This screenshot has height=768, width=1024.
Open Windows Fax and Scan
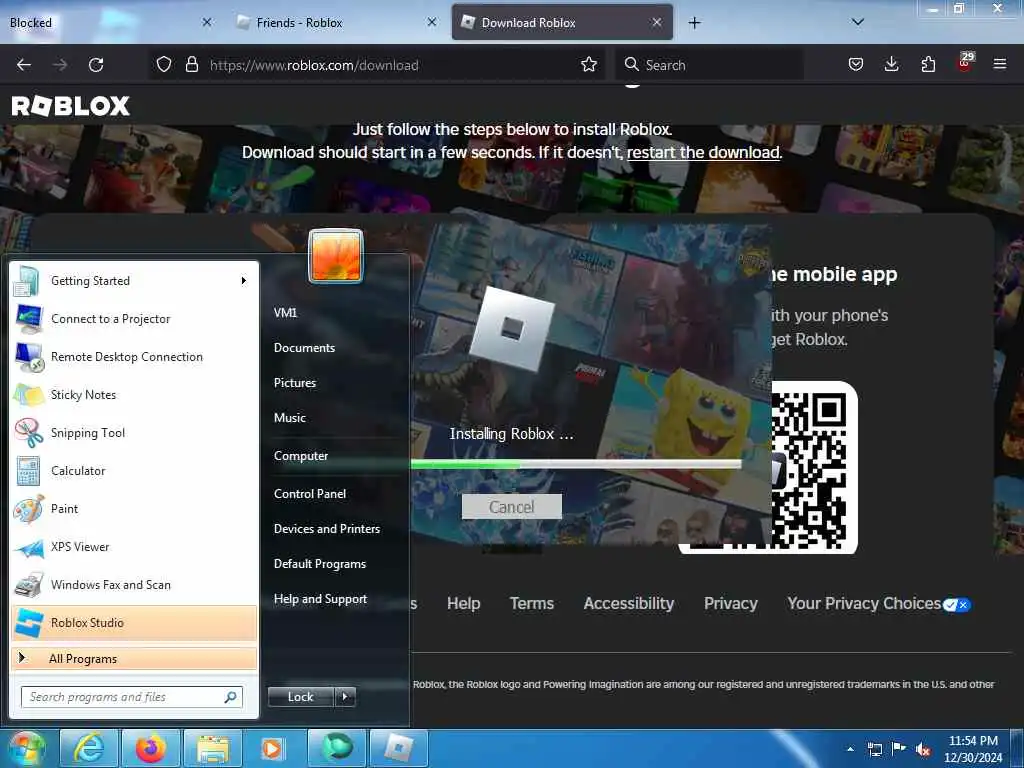pos(134,585)
